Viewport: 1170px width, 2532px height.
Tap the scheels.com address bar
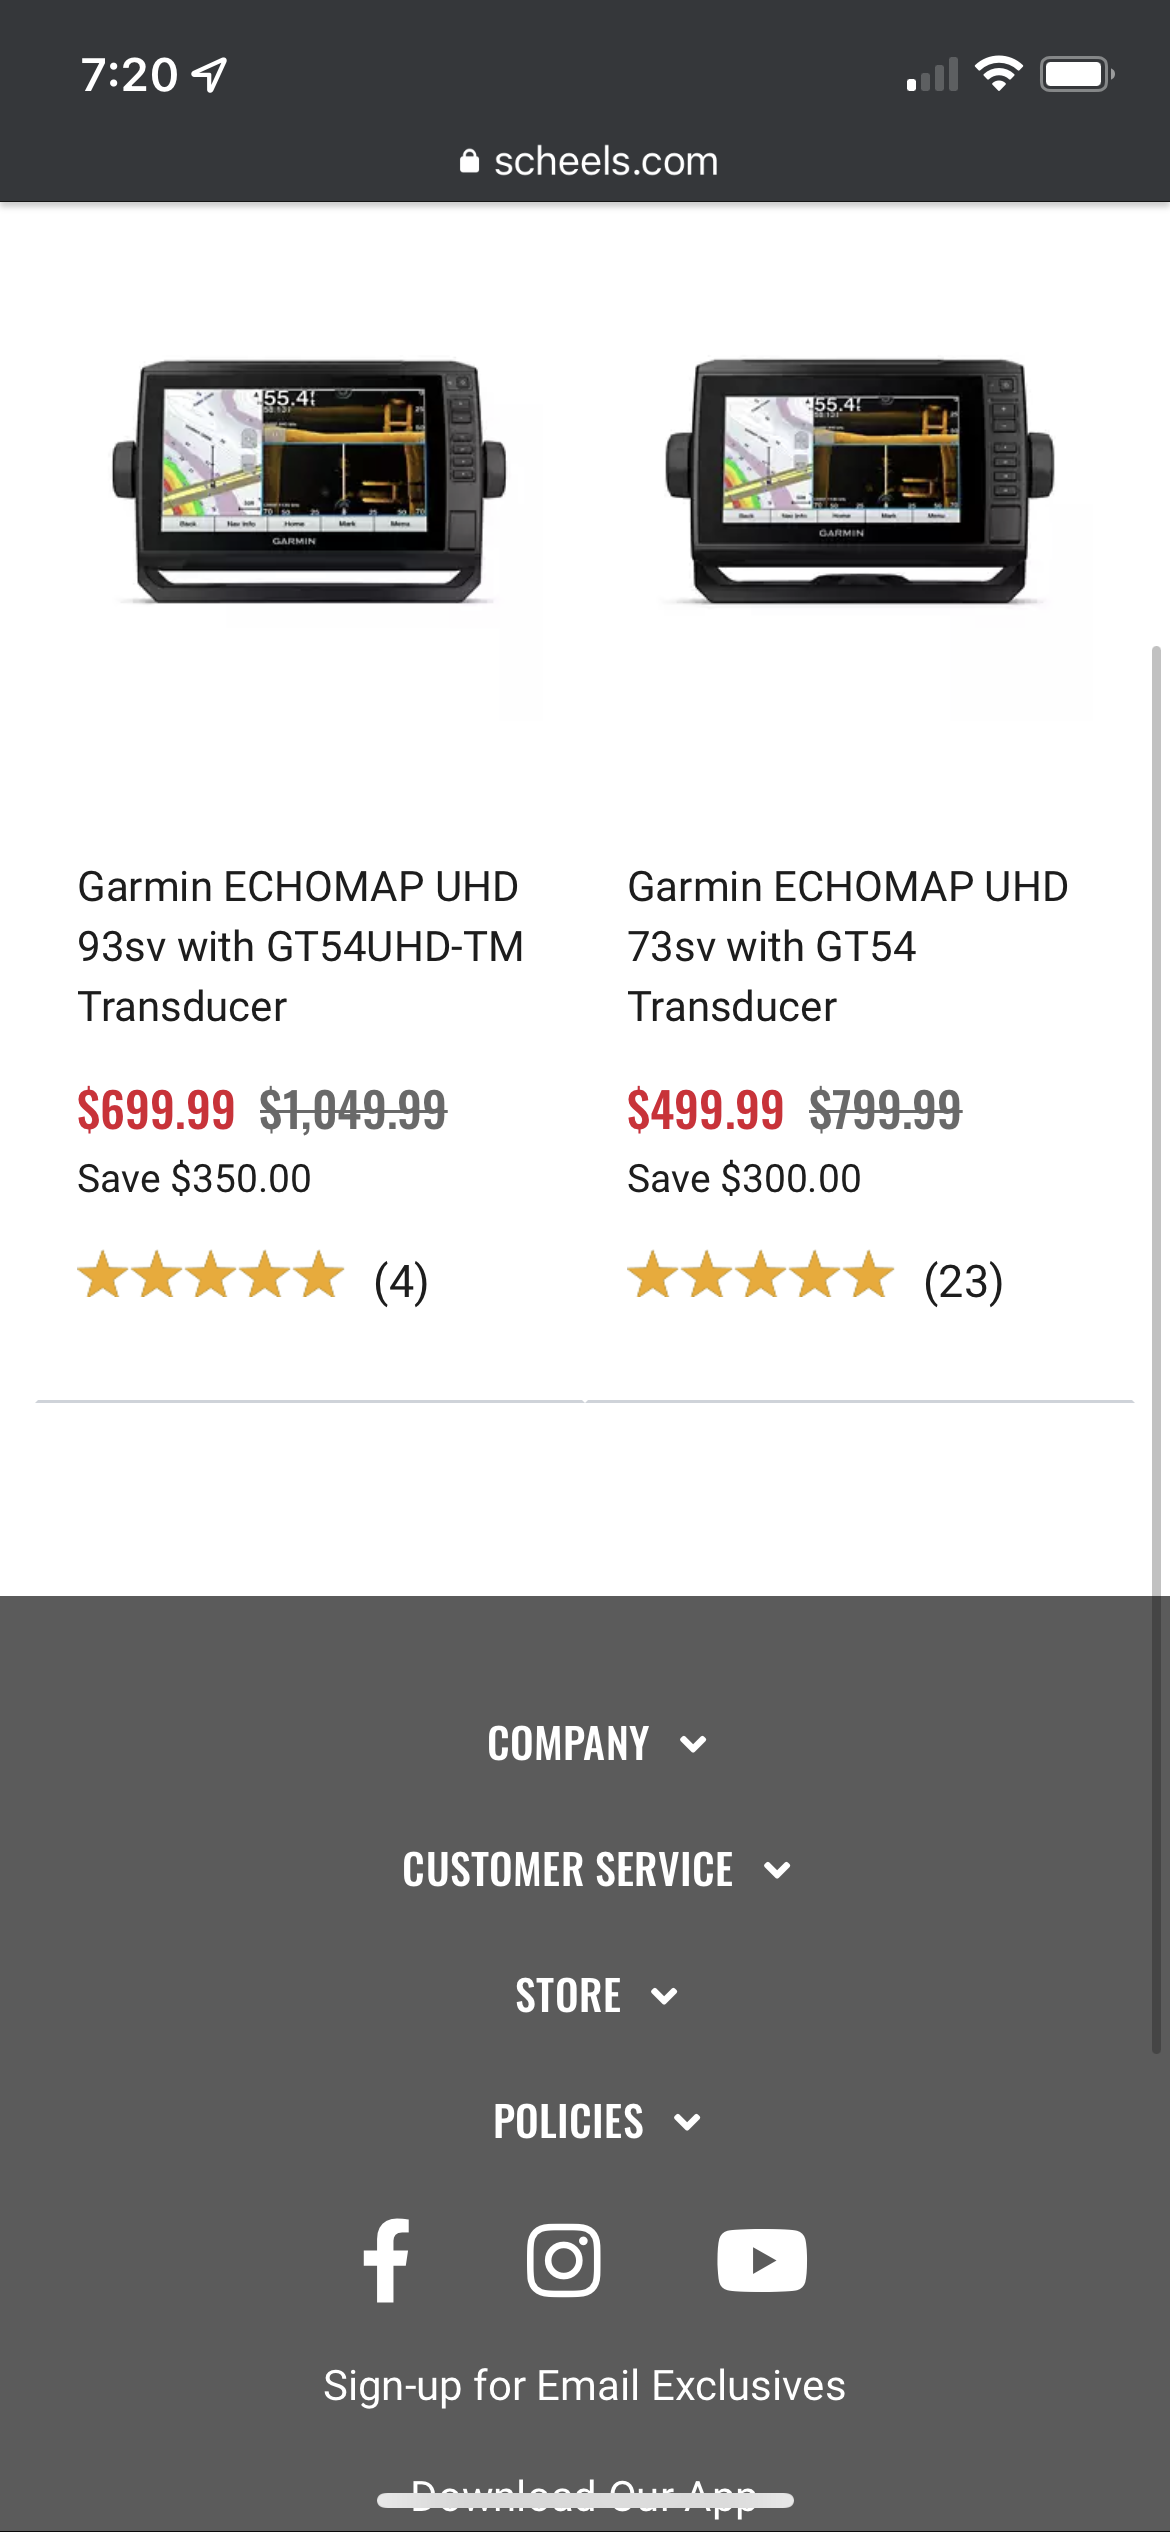point(588,161)
